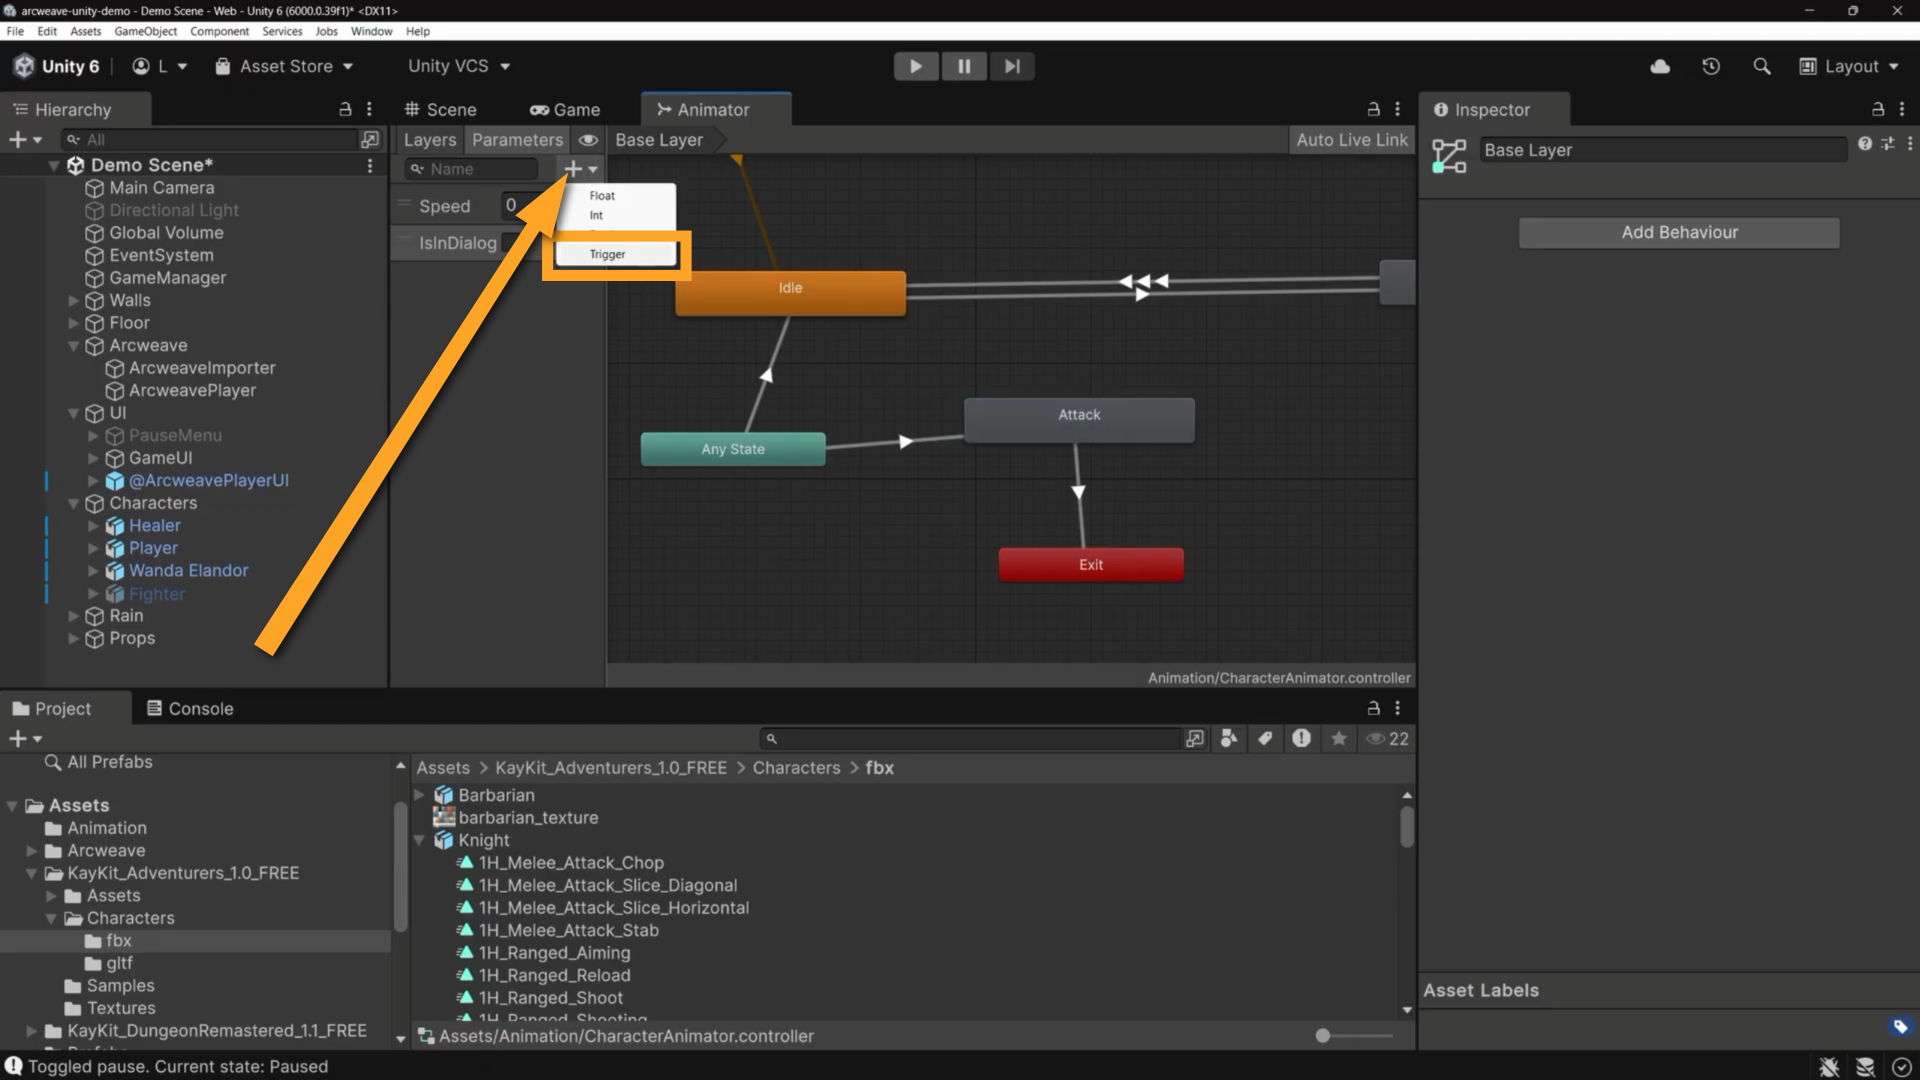Toggle the Animator layer visibility eye
This screenshot has width=1920, height=1080.
[588, 140]
